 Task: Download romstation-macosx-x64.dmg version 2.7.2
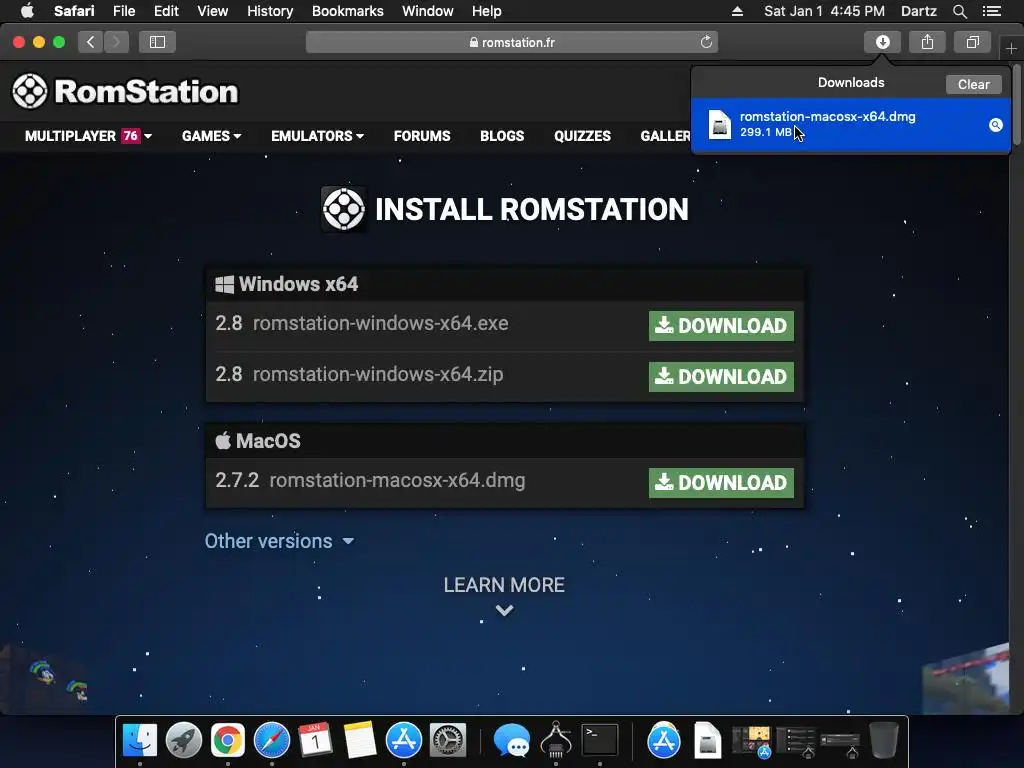(721, 483)
